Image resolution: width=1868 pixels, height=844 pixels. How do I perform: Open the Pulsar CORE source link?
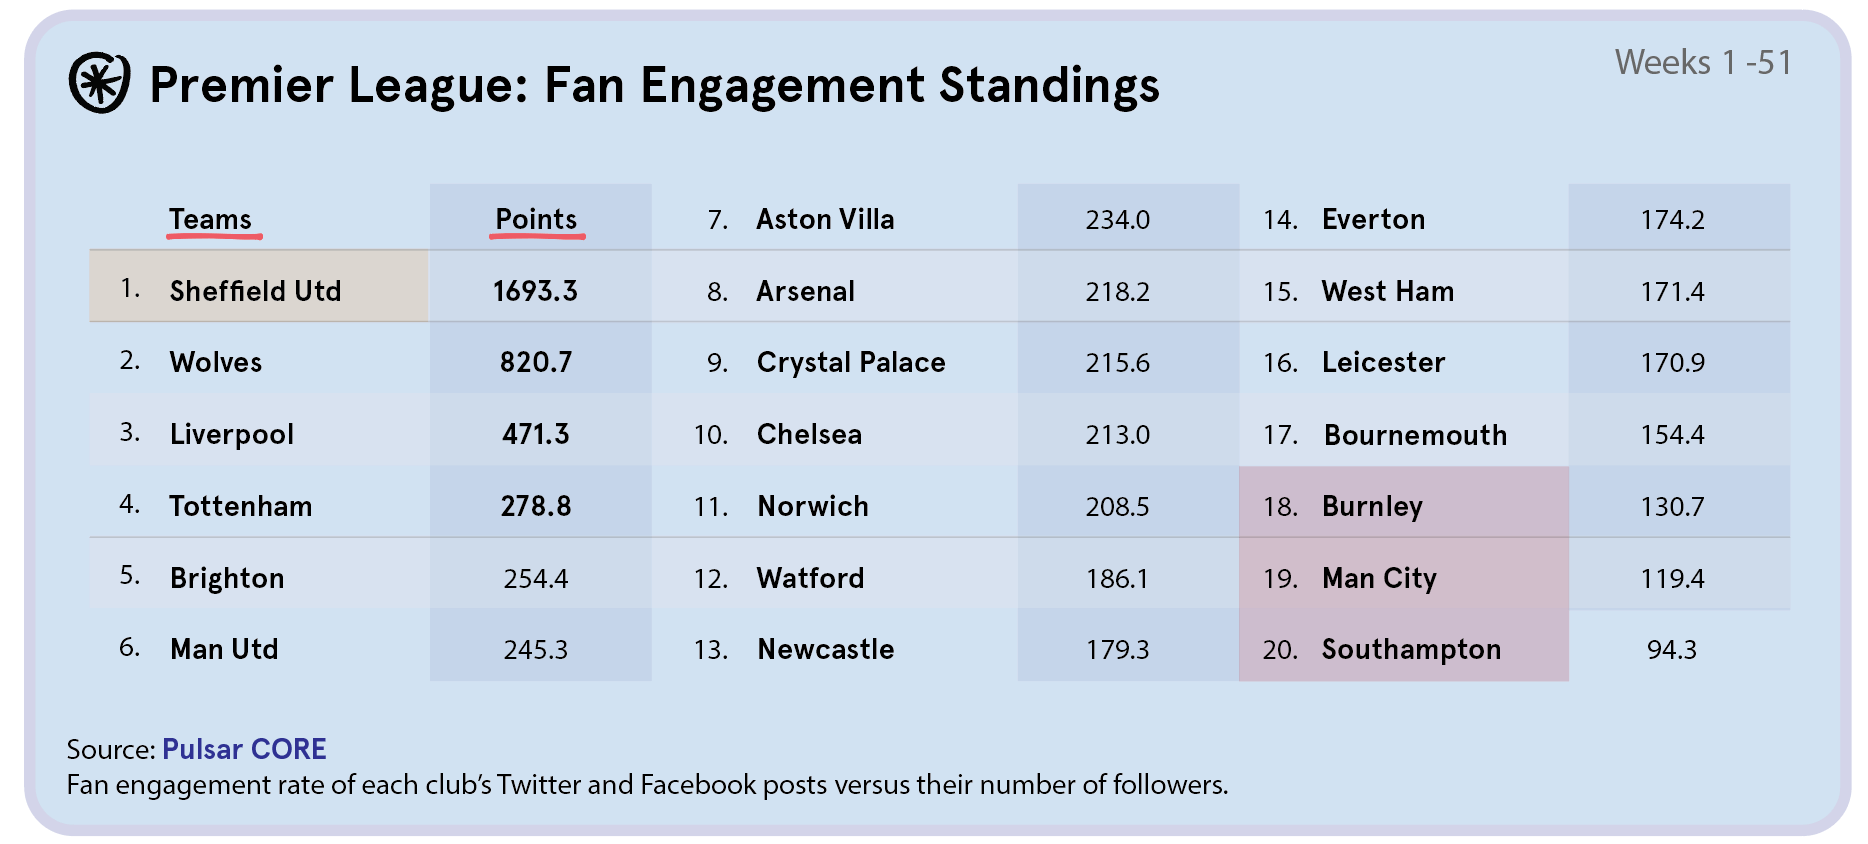[x=244, y=749]
